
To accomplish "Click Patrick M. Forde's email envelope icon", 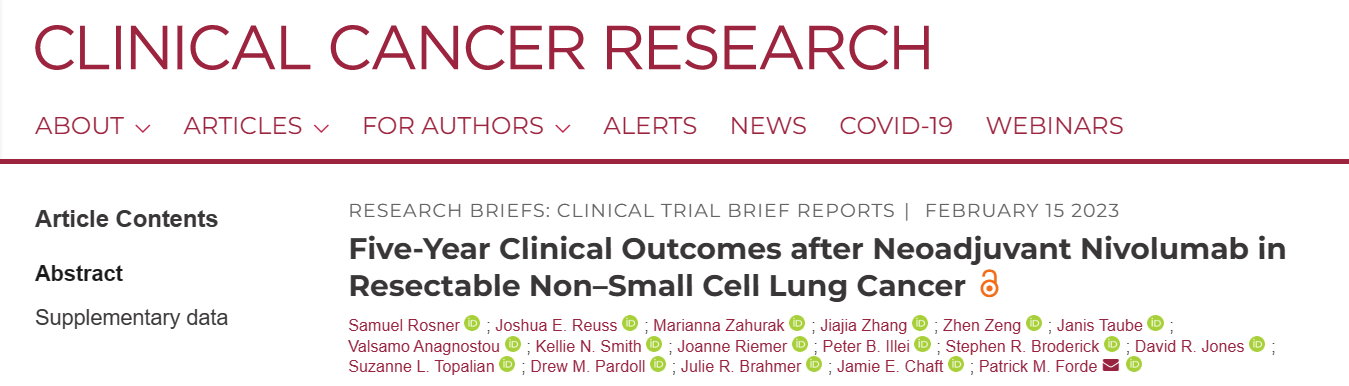I will (1110, 366).
